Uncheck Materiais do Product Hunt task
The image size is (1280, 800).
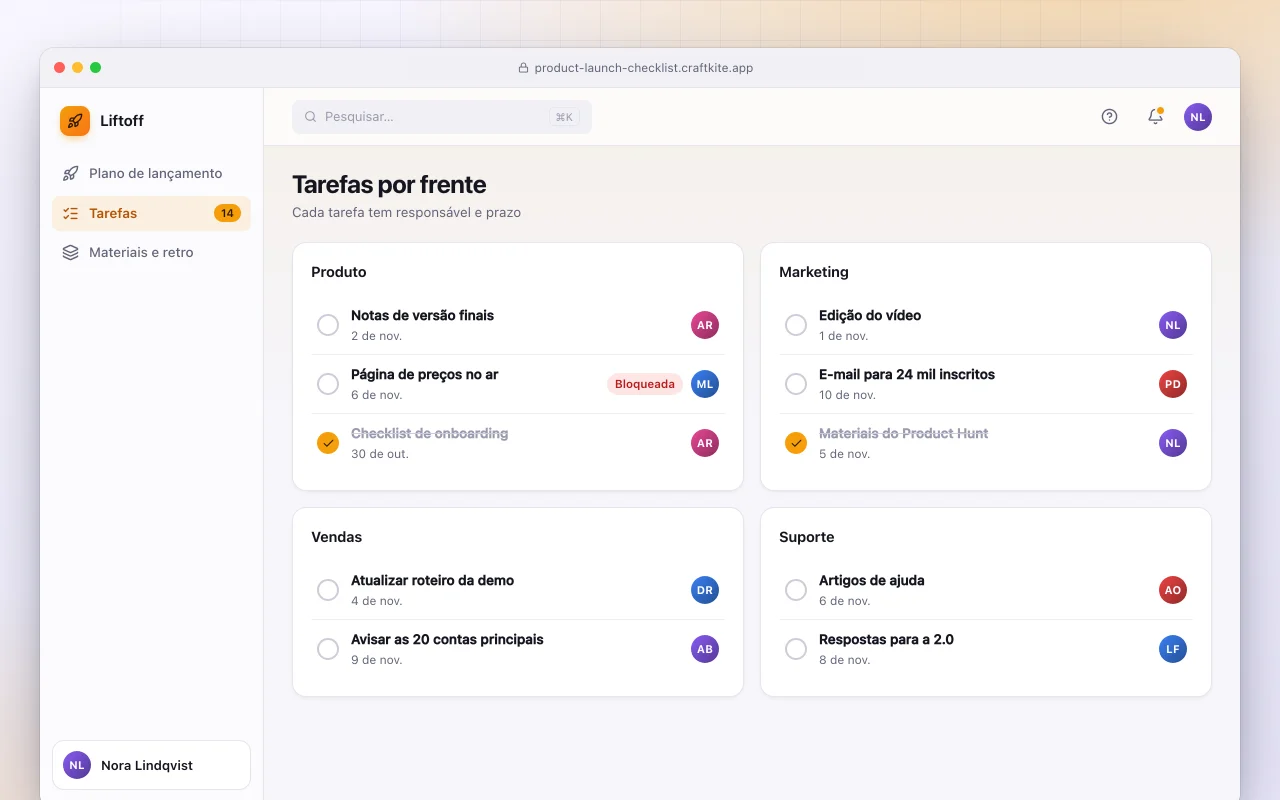tap(796, 443)
